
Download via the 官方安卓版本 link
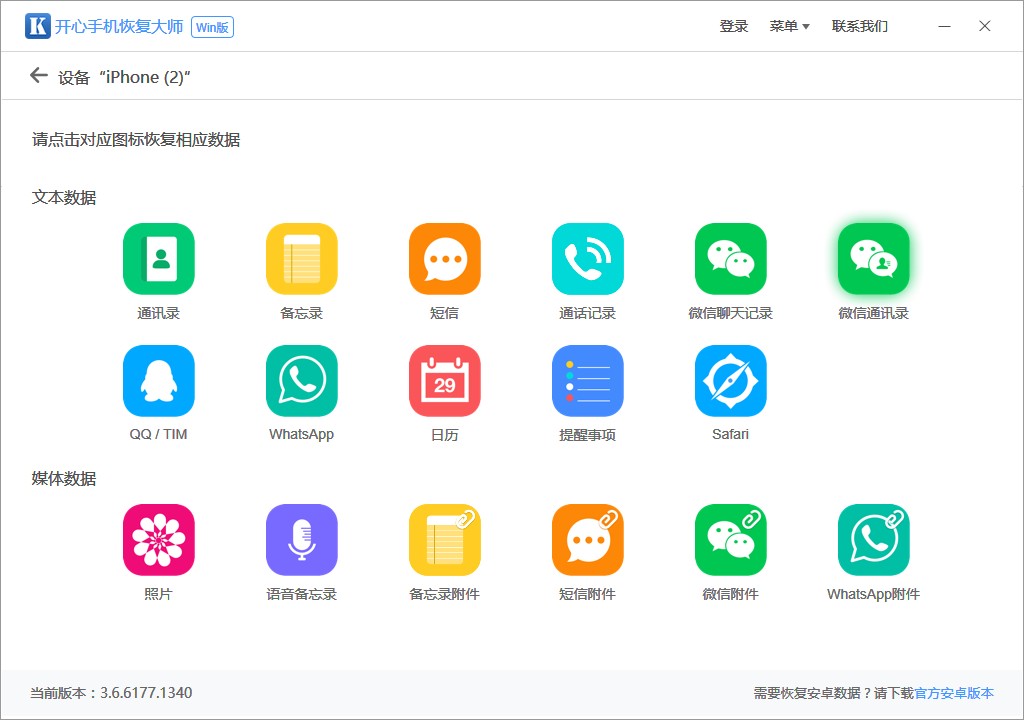coord(953,692)
